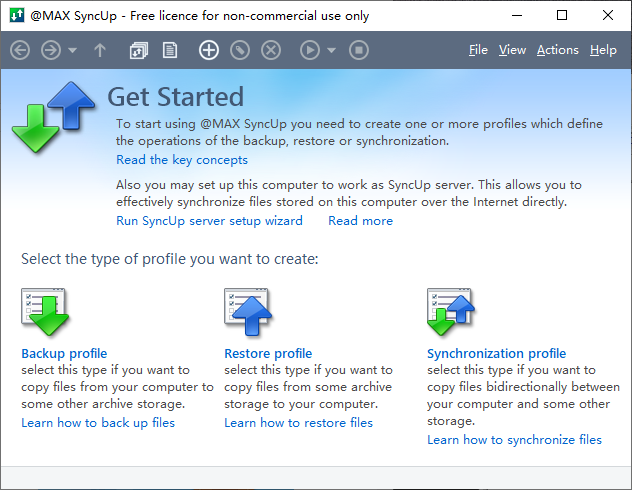Maximize the @MAX SyncUp window

(562, 15)
